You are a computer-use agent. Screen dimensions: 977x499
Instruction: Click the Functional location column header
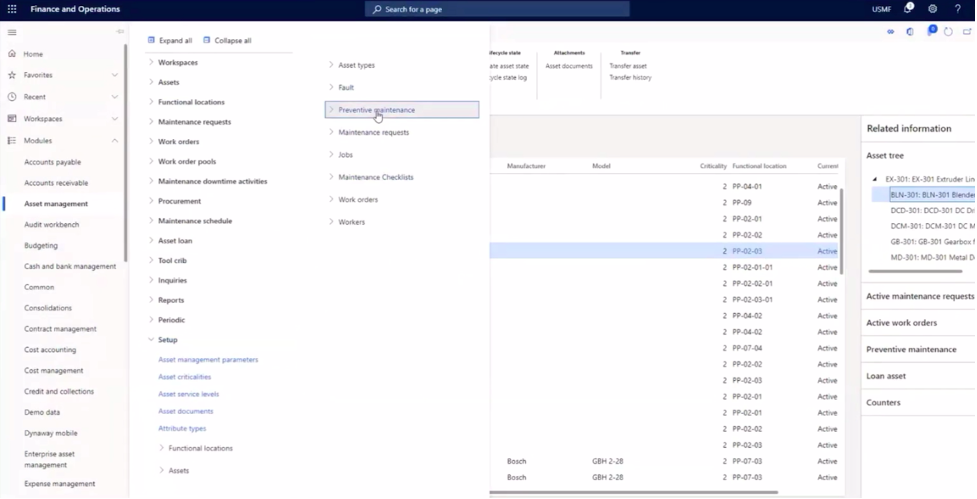[759, 166]
